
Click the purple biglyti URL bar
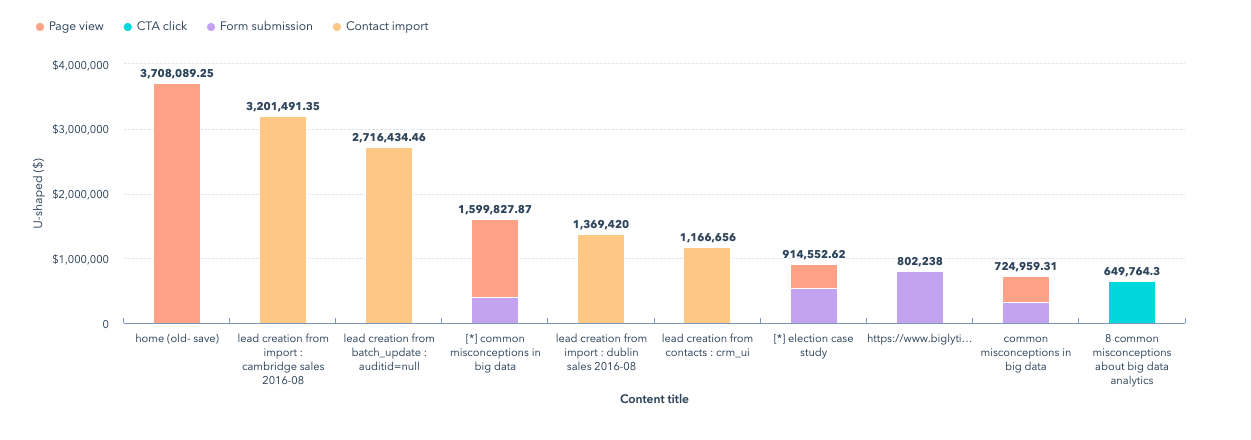(919, 298)
